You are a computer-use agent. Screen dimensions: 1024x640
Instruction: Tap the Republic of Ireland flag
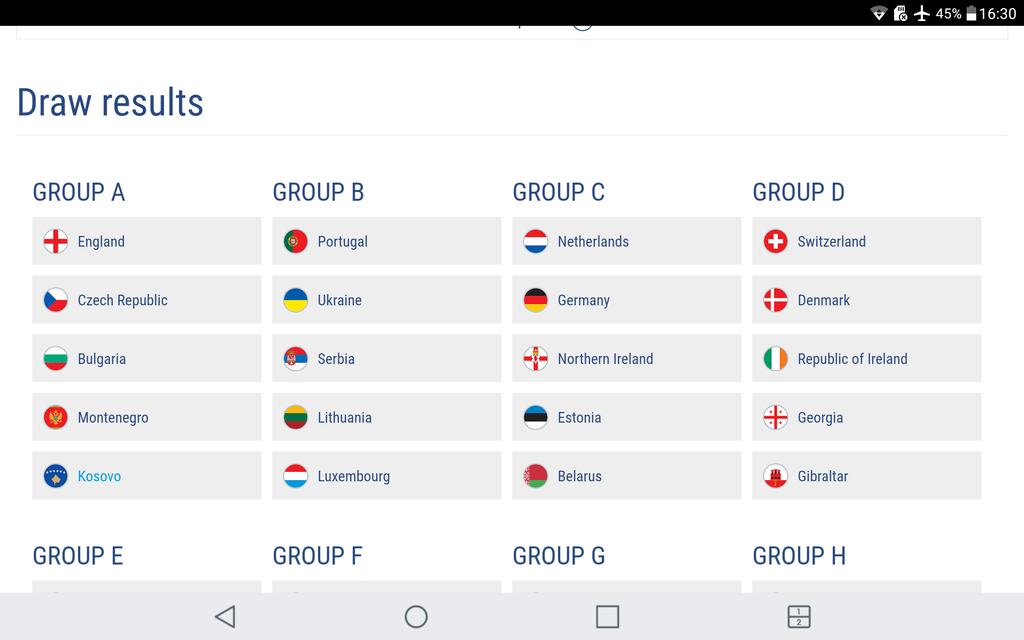click(x=776, y=359)
